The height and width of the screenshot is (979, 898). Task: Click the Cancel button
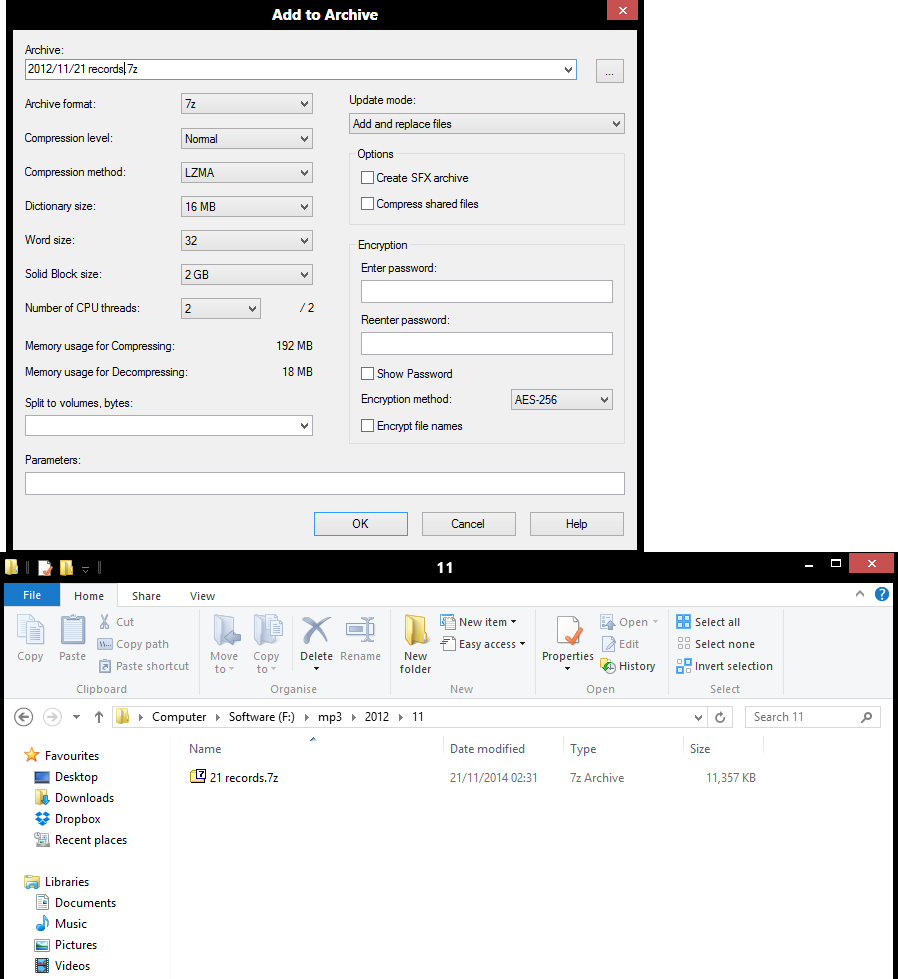pyautogui.click(x=468, y=524)
